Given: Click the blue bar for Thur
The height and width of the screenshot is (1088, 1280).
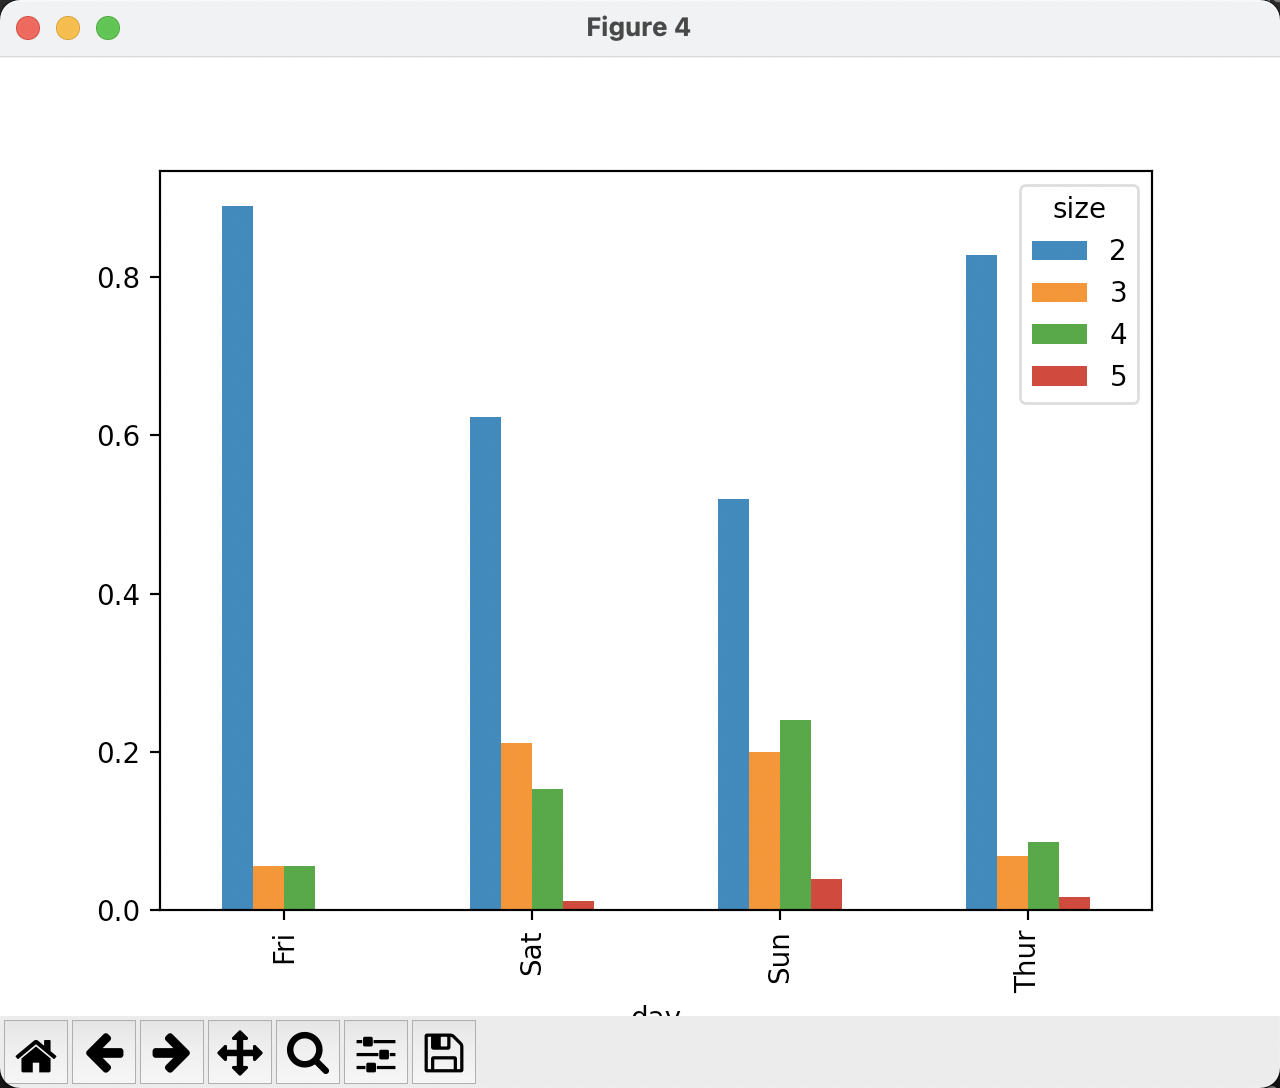Looking at the screenshot, I should [x=981, y=582].
